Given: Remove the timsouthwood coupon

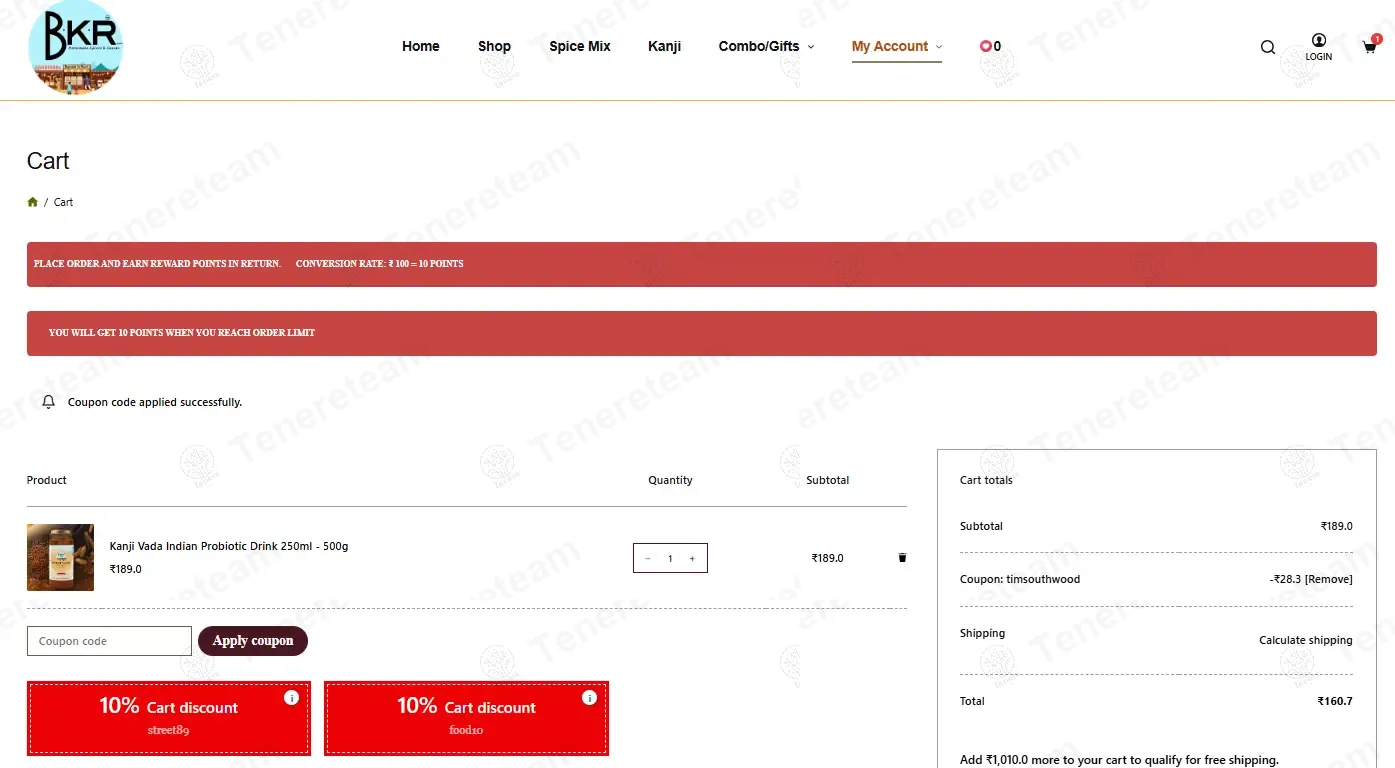Looking at the screenshot, I should coord(1329,579).
